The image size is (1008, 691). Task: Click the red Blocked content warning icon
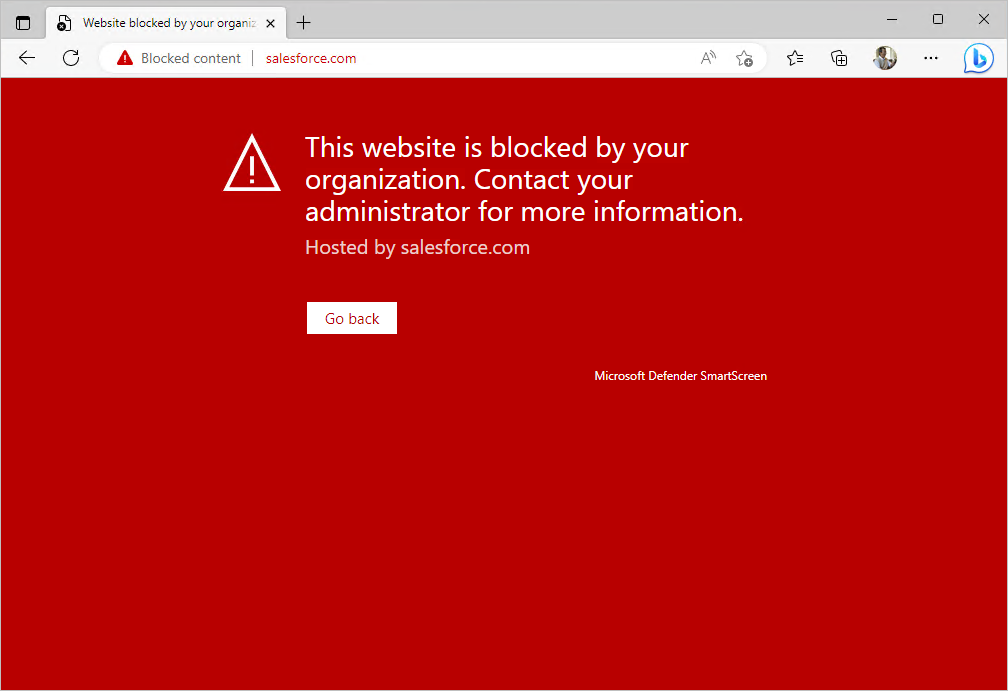click(x=125, y=58)
